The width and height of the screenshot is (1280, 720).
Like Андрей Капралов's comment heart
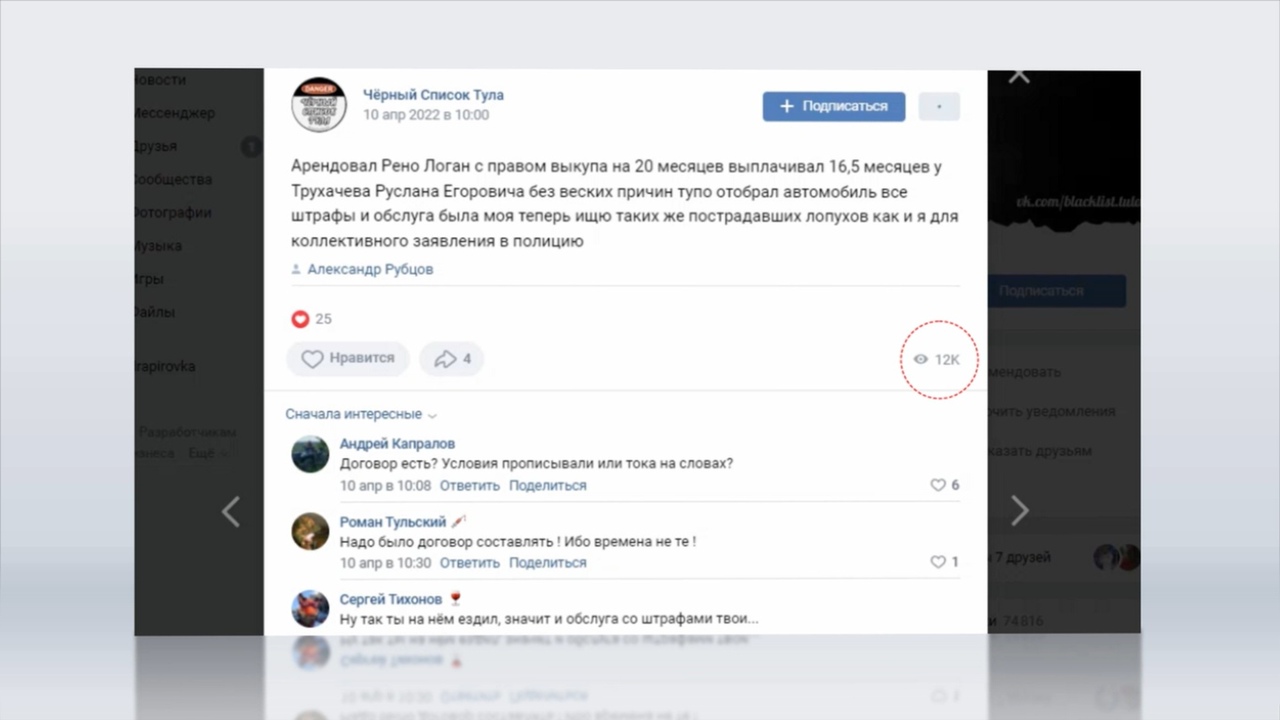(x=938, y=485)
